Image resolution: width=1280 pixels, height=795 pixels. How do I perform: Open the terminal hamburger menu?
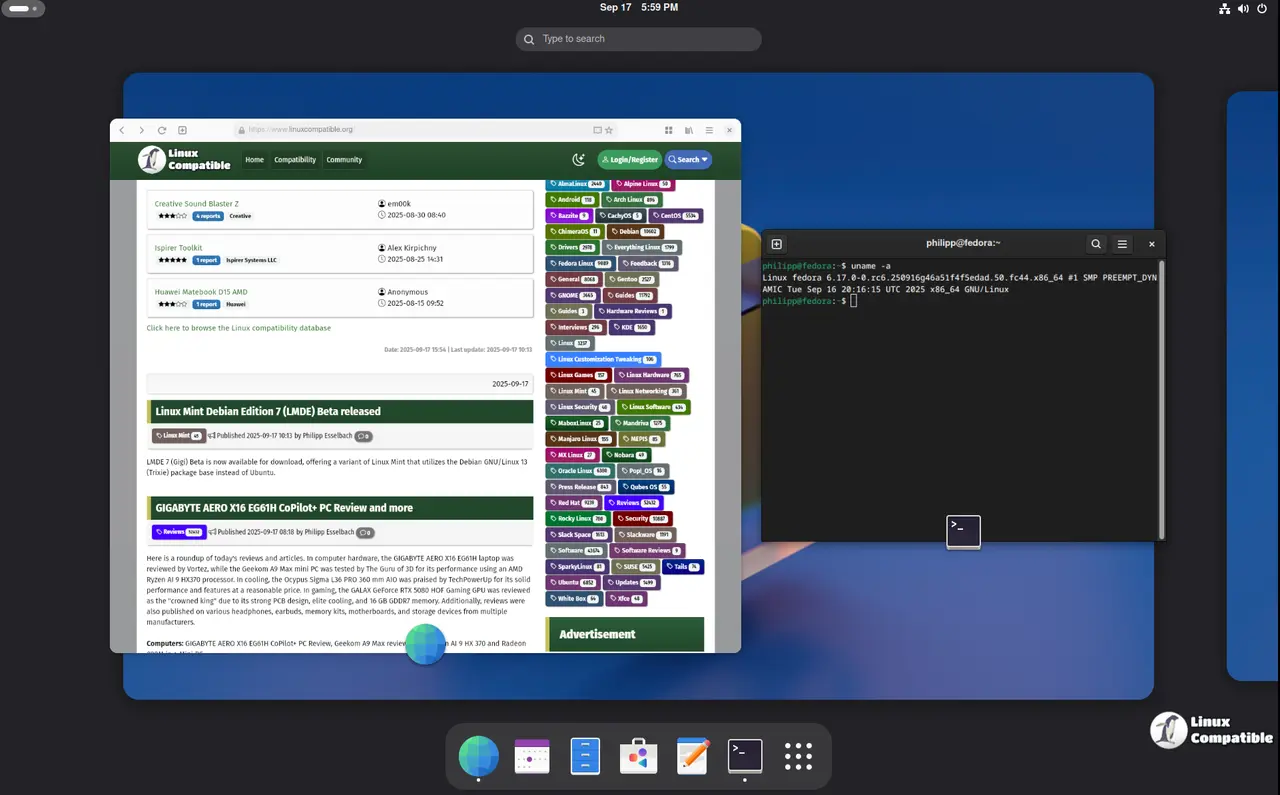[x=1122, y=243]
